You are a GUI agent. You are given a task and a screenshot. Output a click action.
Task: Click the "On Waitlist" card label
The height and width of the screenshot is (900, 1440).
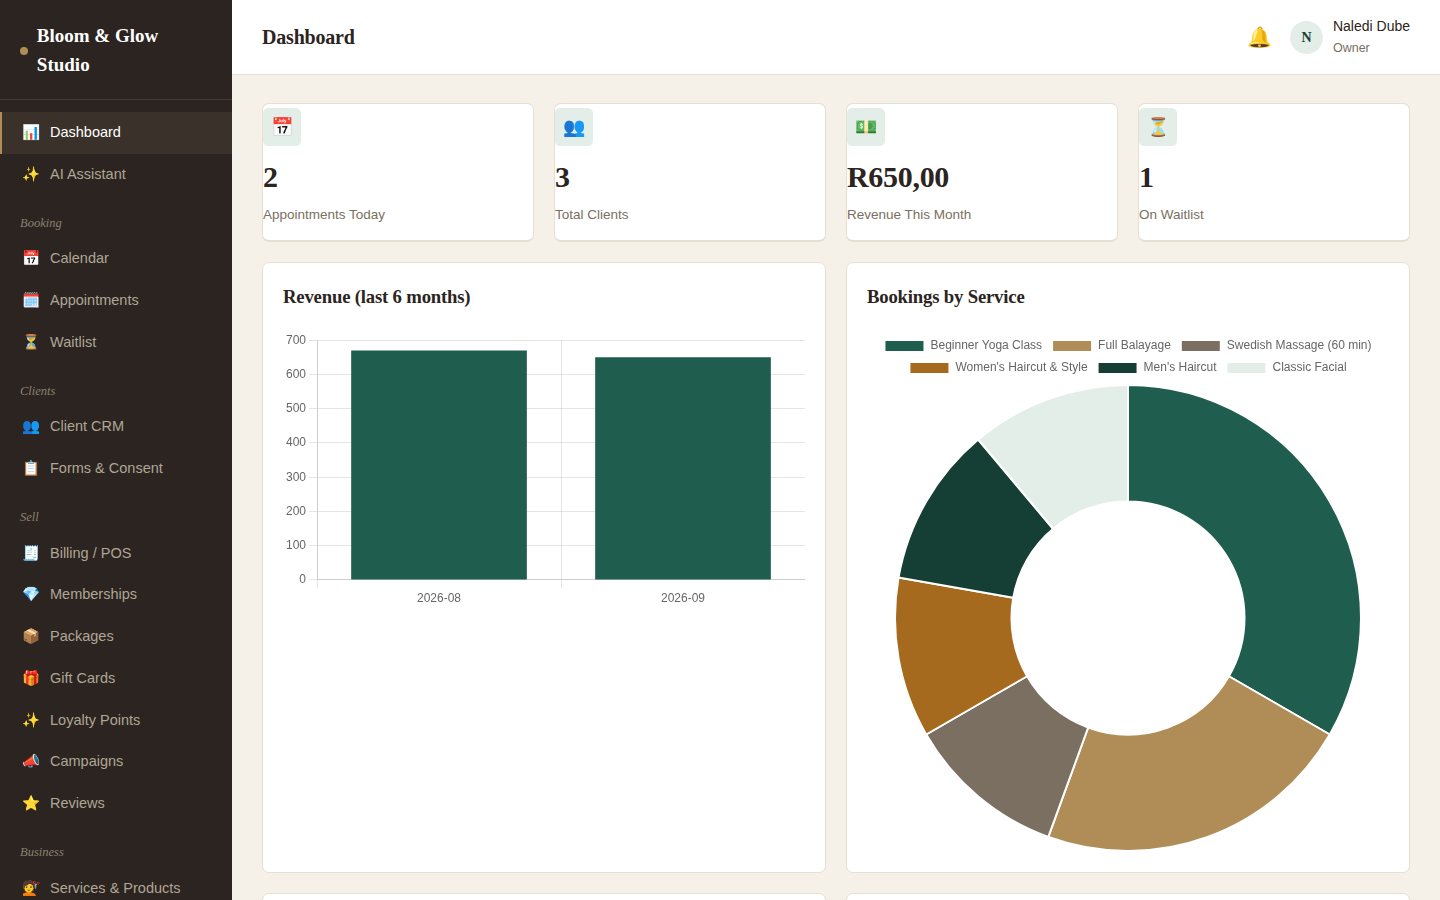[x=1171, y=215]
